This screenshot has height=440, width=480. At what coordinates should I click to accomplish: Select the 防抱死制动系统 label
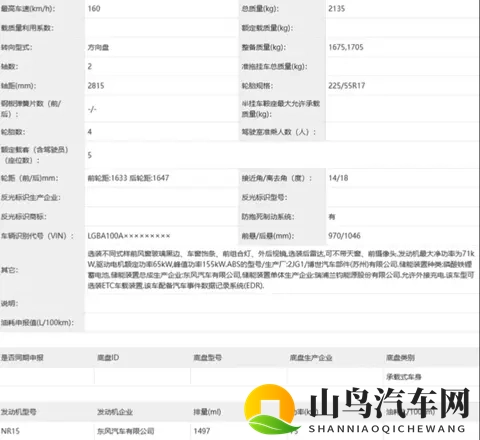point(268,217)
